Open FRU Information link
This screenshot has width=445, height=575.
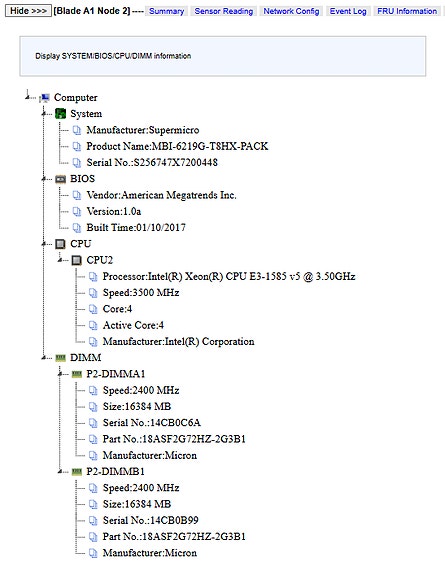407,11
